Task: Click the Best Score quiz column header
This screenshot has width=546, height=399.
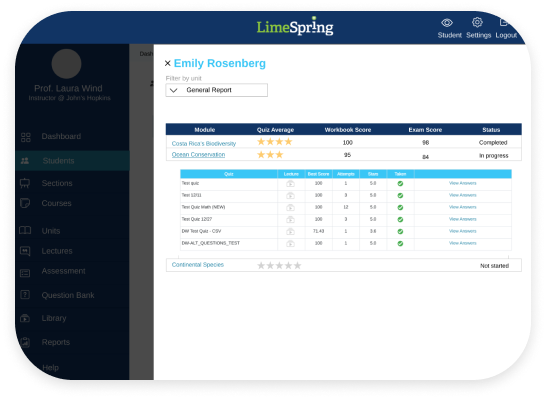Action: pyautogui.click(x=318, y=174)
